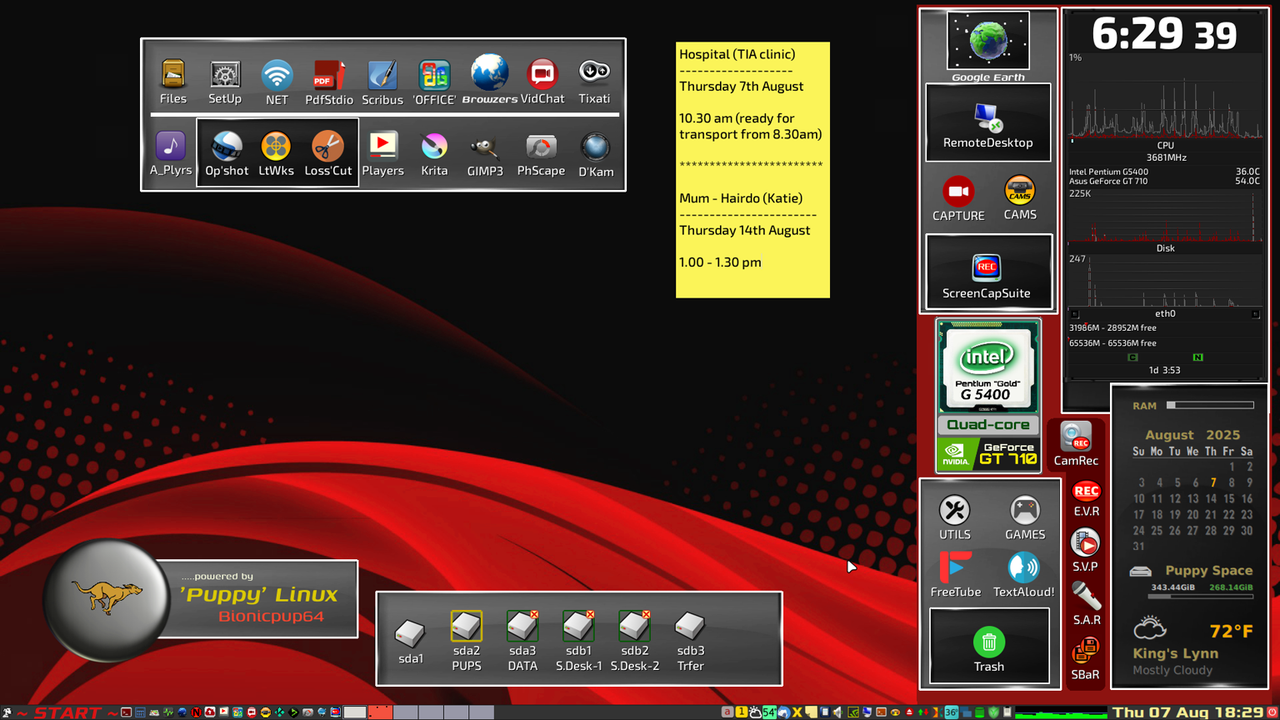Launch SBaR icon
Screen dimensions: 1280x720
click(1085, 652)
